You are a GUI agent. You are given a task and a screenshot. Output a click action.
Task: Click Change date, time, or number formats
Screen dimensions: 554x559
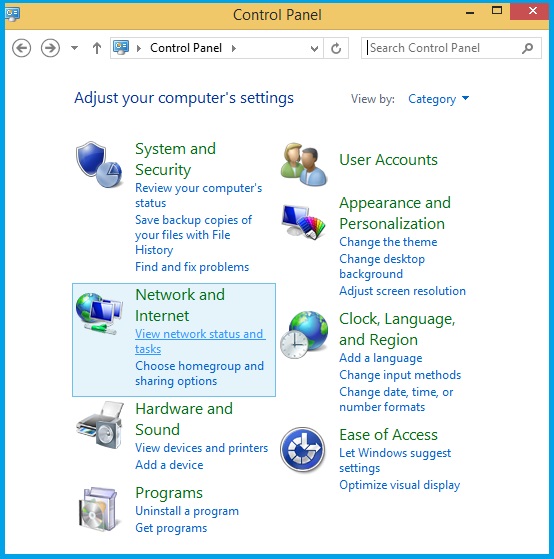[396, 399]
